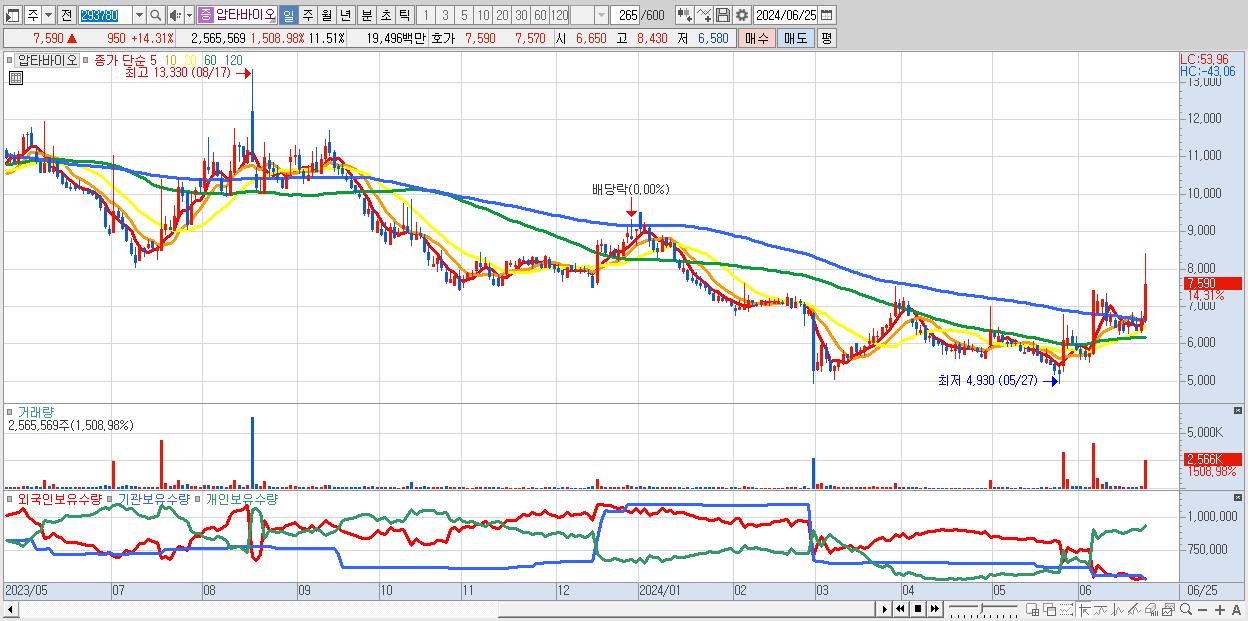Adjust the chart zoom slider in bottom bar
Screen dimensions: 1248x621
(983, 610)
